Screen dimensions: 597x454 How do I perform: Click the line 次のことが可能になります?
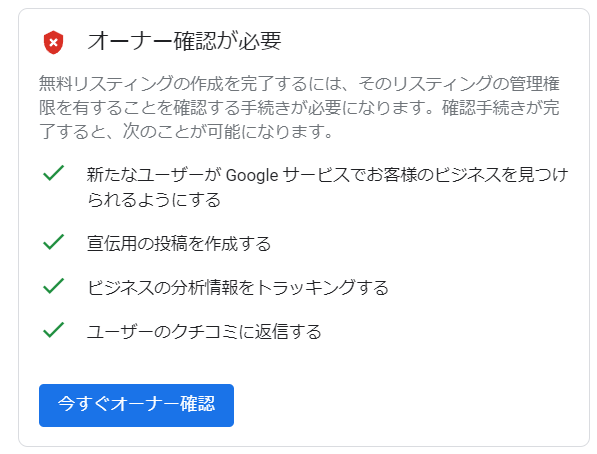tap(227, 132)
